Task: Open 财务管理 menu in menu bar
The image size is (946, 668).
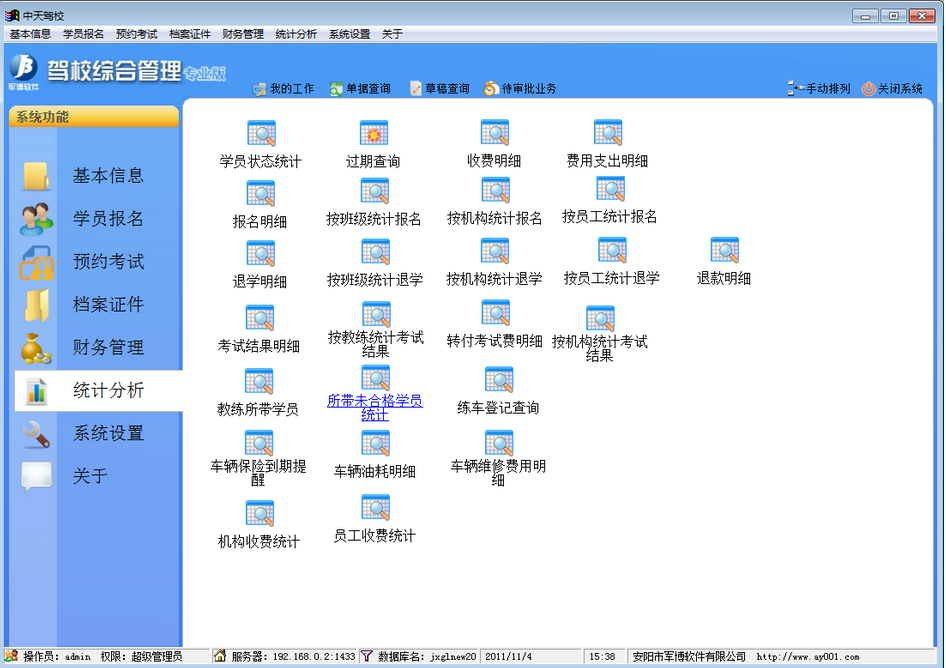Action: click(x=243, y=34)
